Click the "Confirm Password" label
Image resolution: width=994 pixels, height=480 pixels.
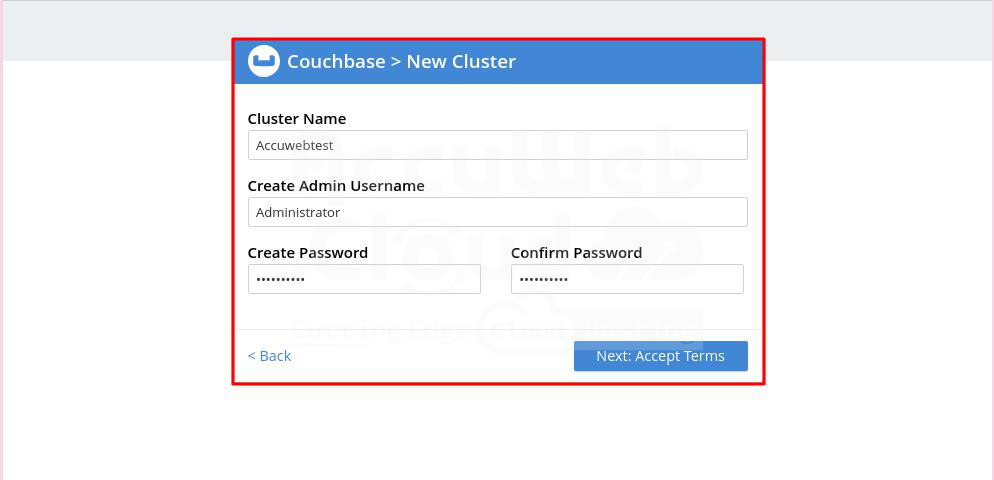pyautogui.click(x=576, y=253)
